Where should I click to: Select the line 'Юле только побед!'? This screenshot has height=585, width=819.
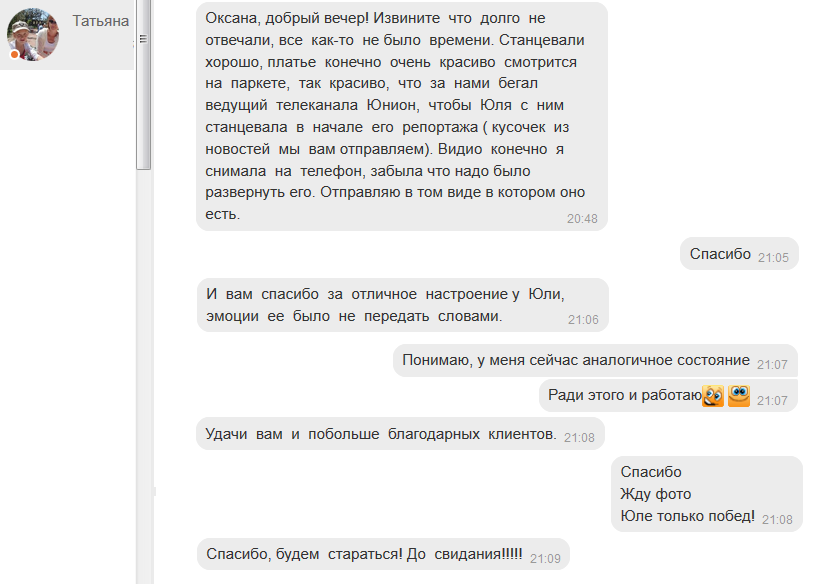pyautogui.click(x=687, y=516)
